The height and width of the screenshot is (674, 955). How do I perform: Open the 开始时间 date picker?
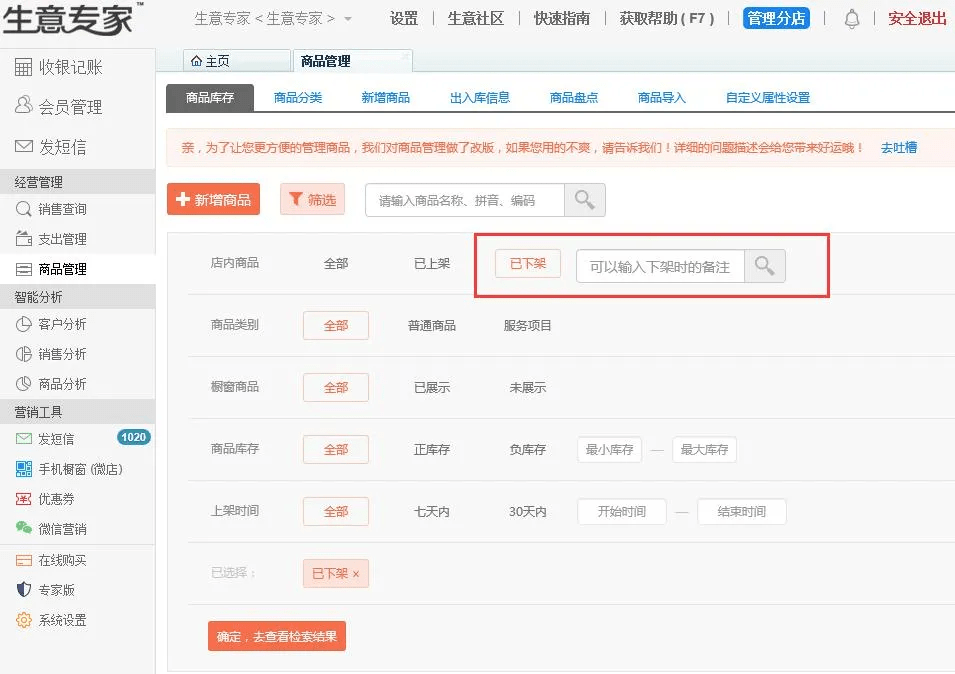click(621, 511)
